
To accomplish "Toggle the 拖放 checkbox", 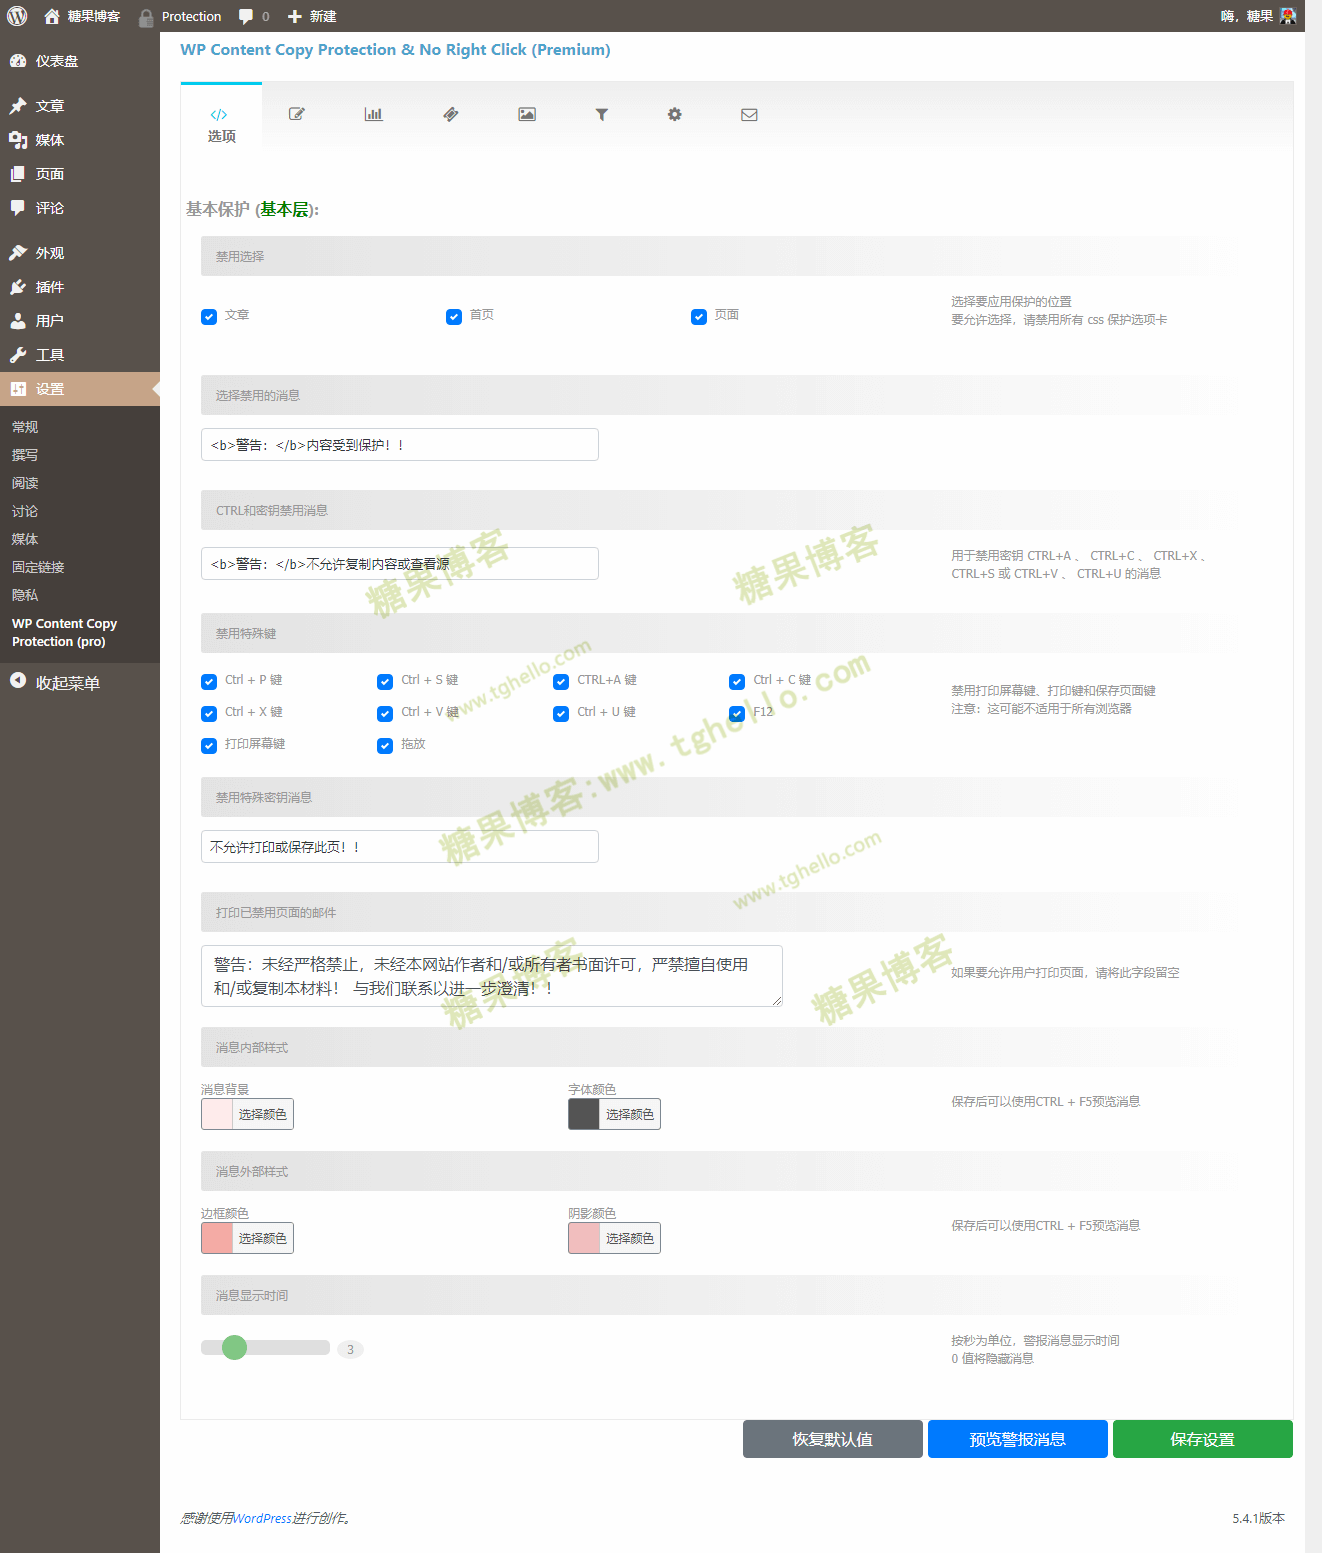I will 385,746.
